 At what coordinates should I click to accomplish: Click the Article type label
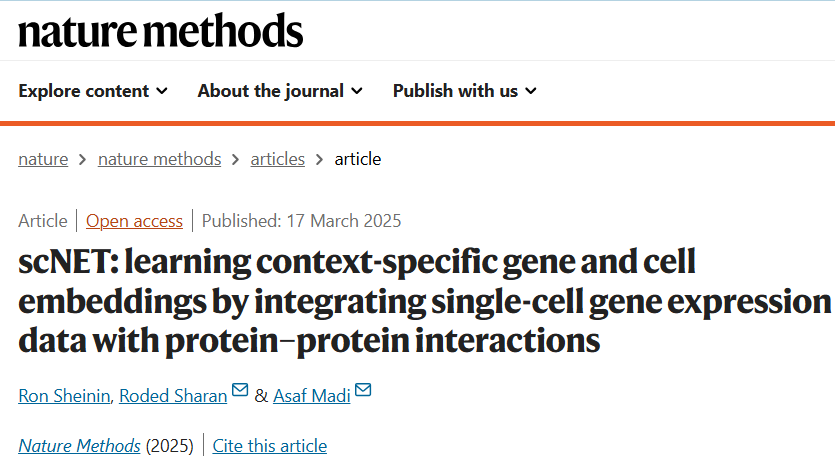pyautogui.click(x=43, y=221)
